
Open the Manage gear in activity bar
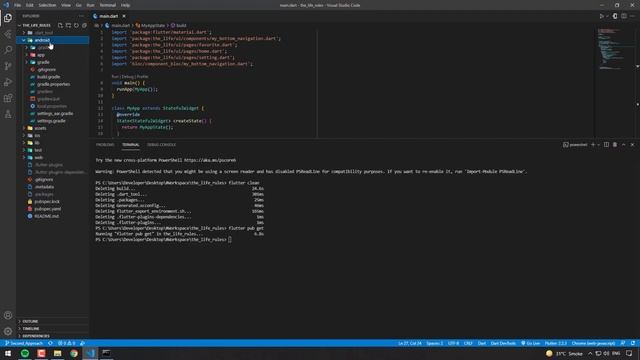8,331
